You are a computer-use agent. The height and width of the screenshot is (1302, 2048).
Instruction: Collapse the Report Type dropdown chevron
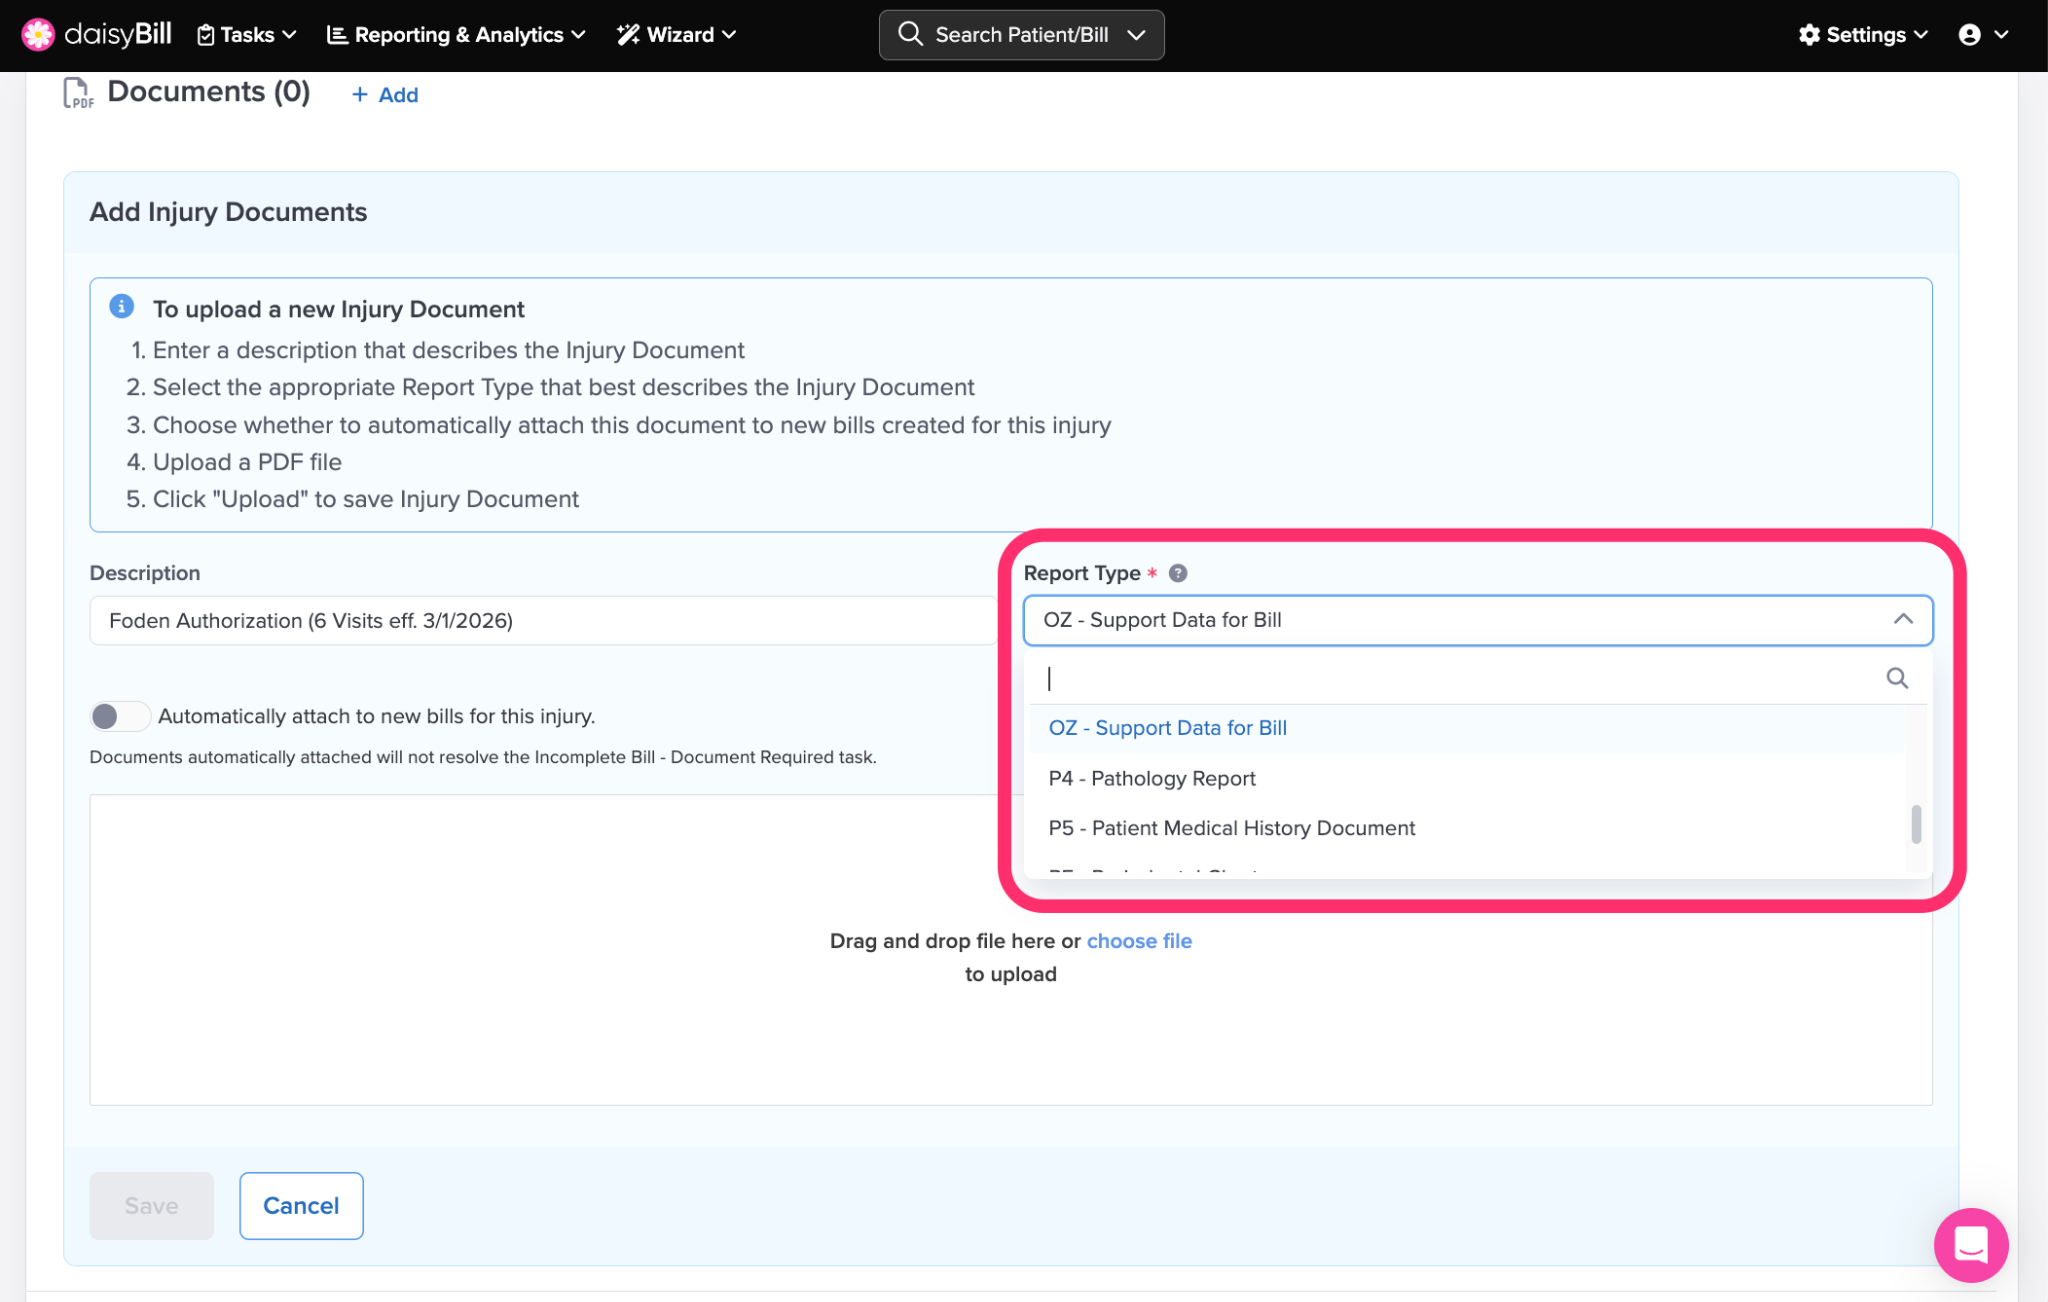(1902, 620)
